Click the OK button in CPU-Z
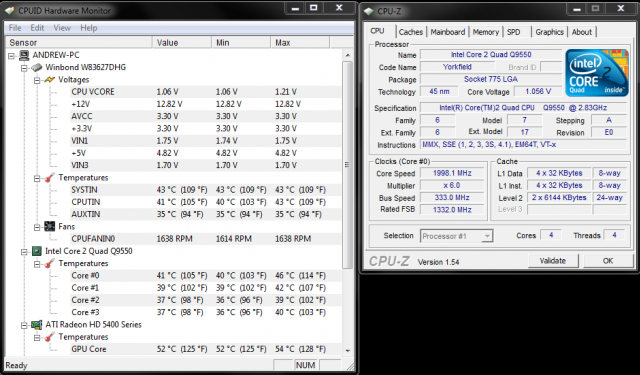 point(608,261)
